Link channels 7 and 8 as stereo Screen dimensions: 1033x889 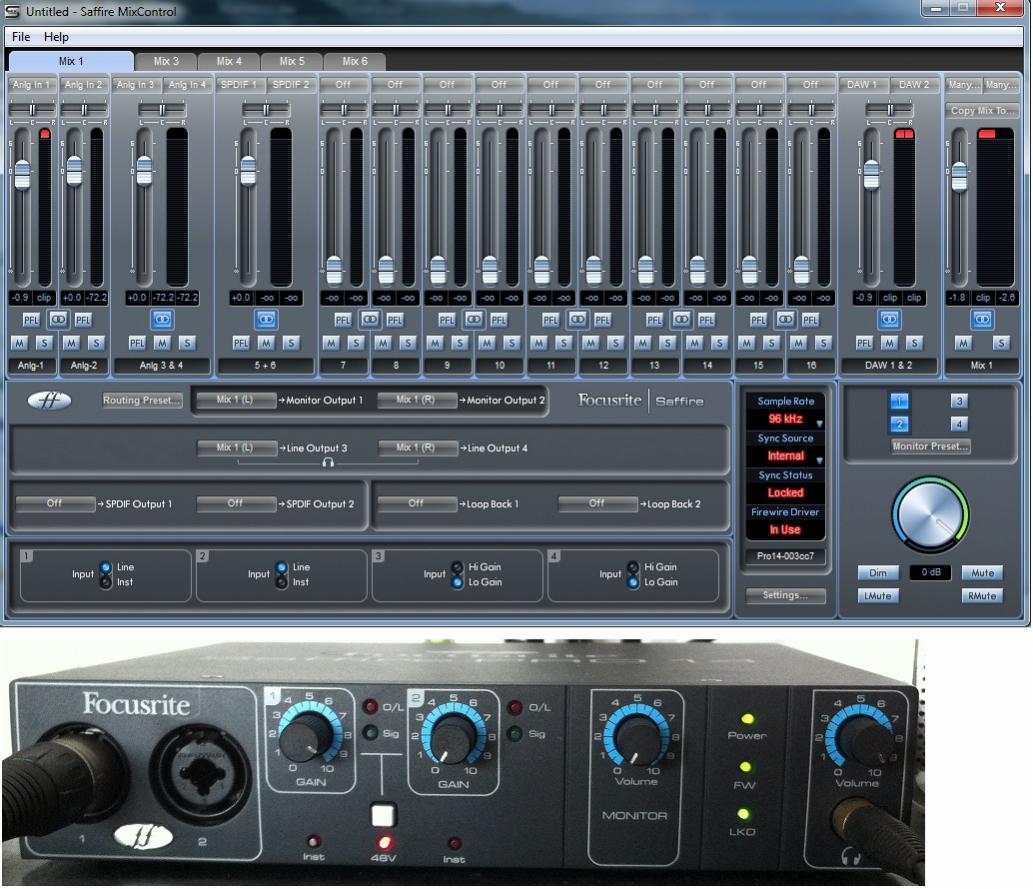(x=370, y=320)
